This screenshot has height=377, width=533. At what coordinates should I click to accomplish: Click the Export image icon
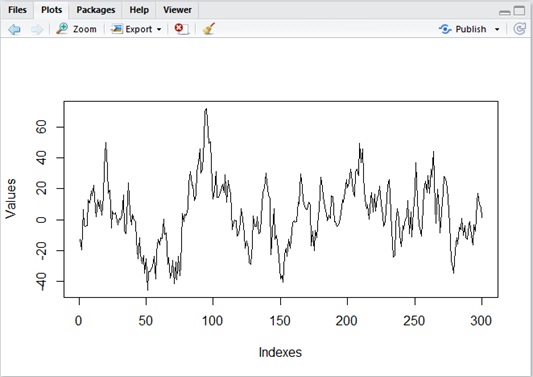[117, 29]
